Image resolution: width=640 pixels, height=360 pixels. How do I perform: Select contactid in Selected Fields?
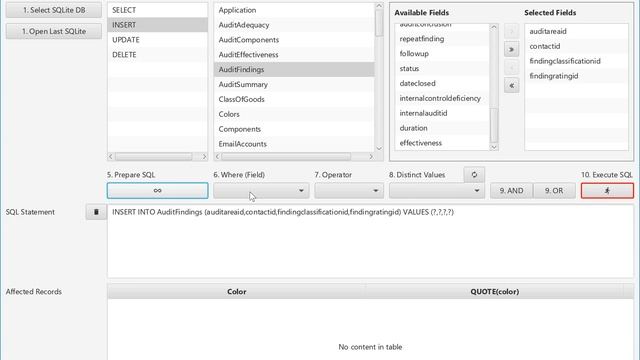(x=576, y=46)
